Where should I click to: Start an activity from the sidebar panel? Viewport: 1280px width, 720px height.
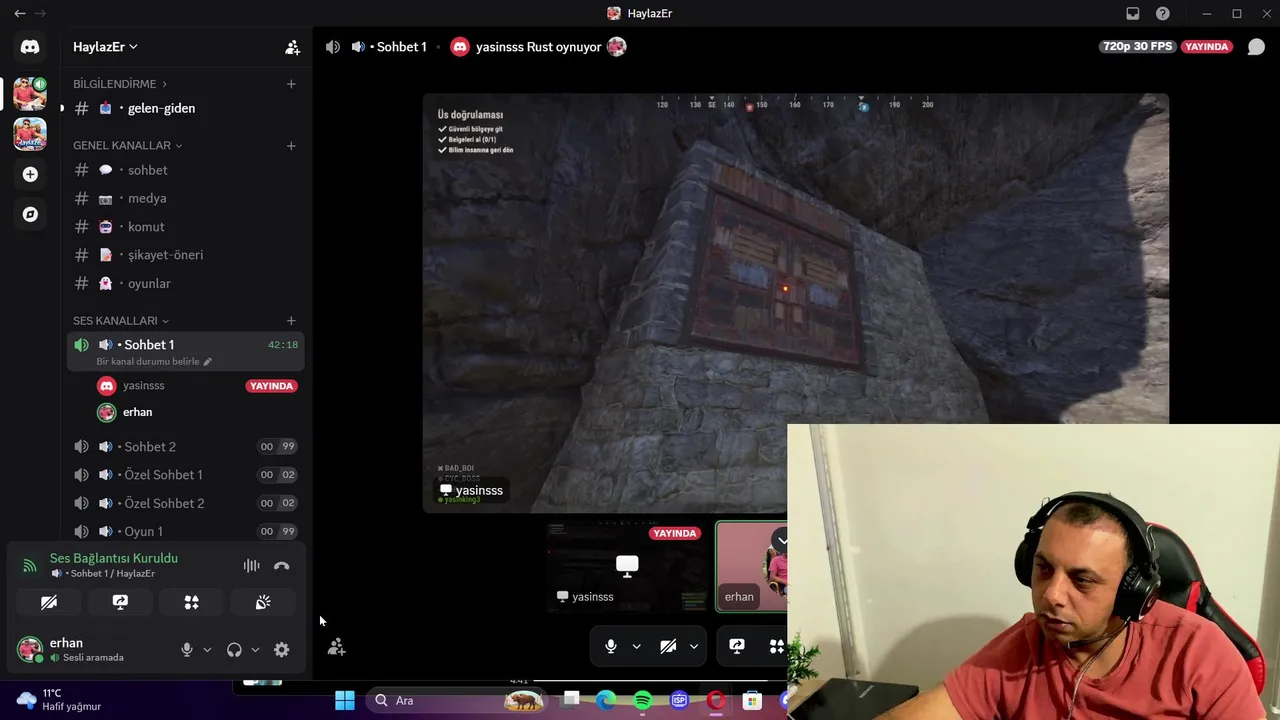coord(191,602)
